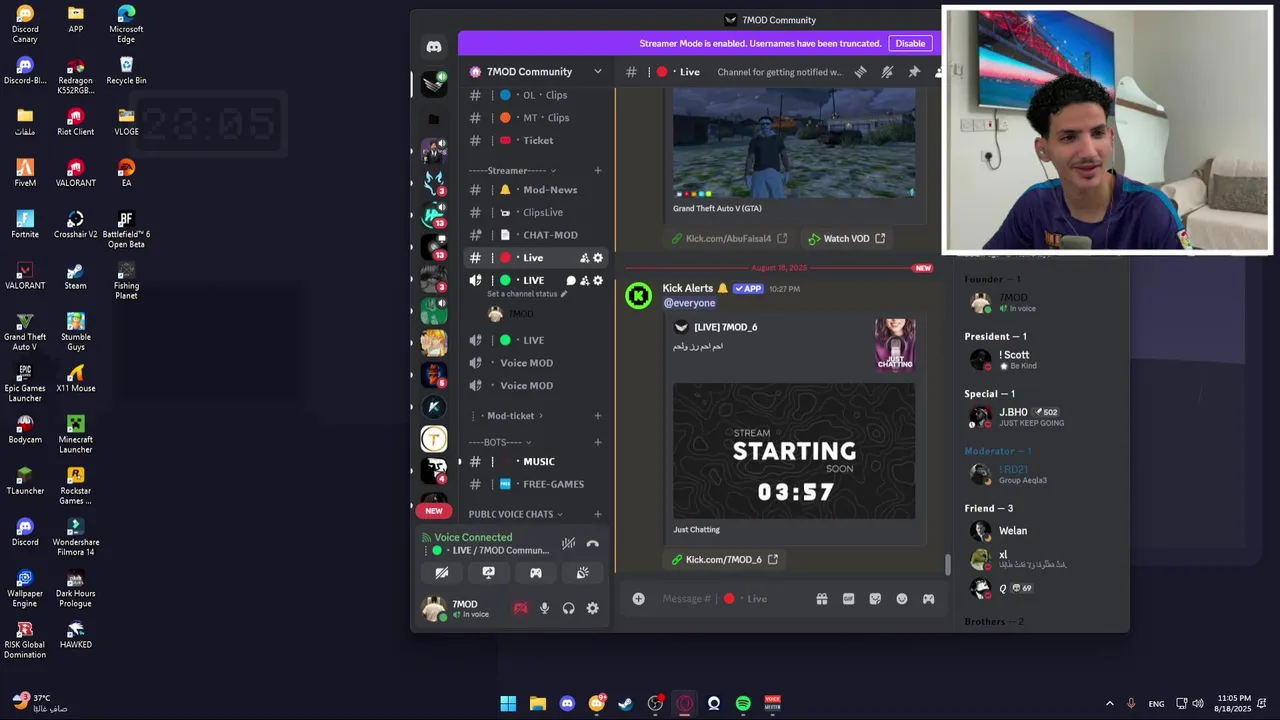Open the GIF picker
Screen dimensions: 1280x720
[848, 599]
